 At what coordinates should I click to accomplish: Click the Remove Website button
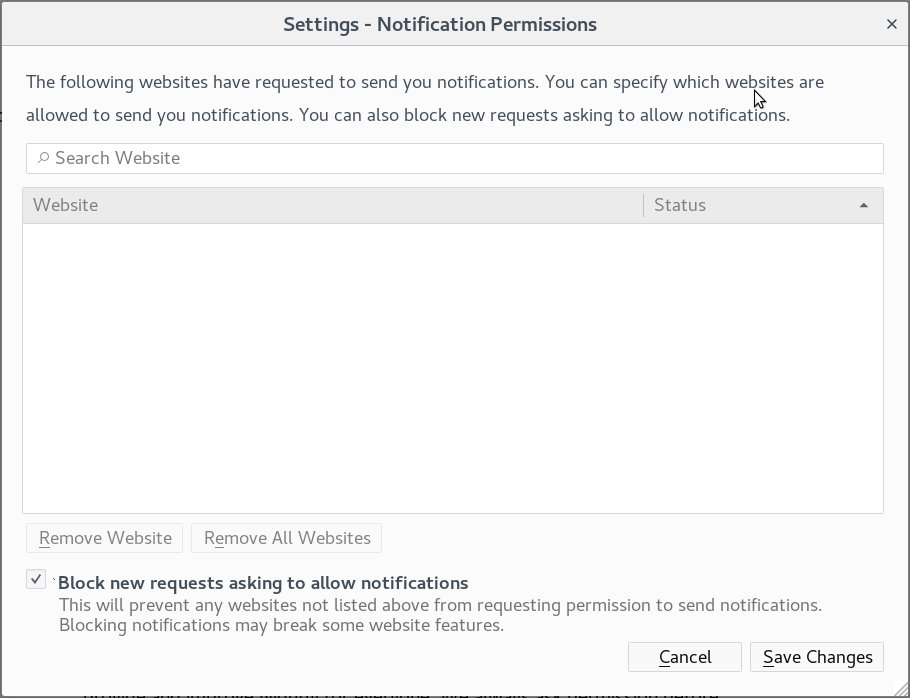point(104,537)
